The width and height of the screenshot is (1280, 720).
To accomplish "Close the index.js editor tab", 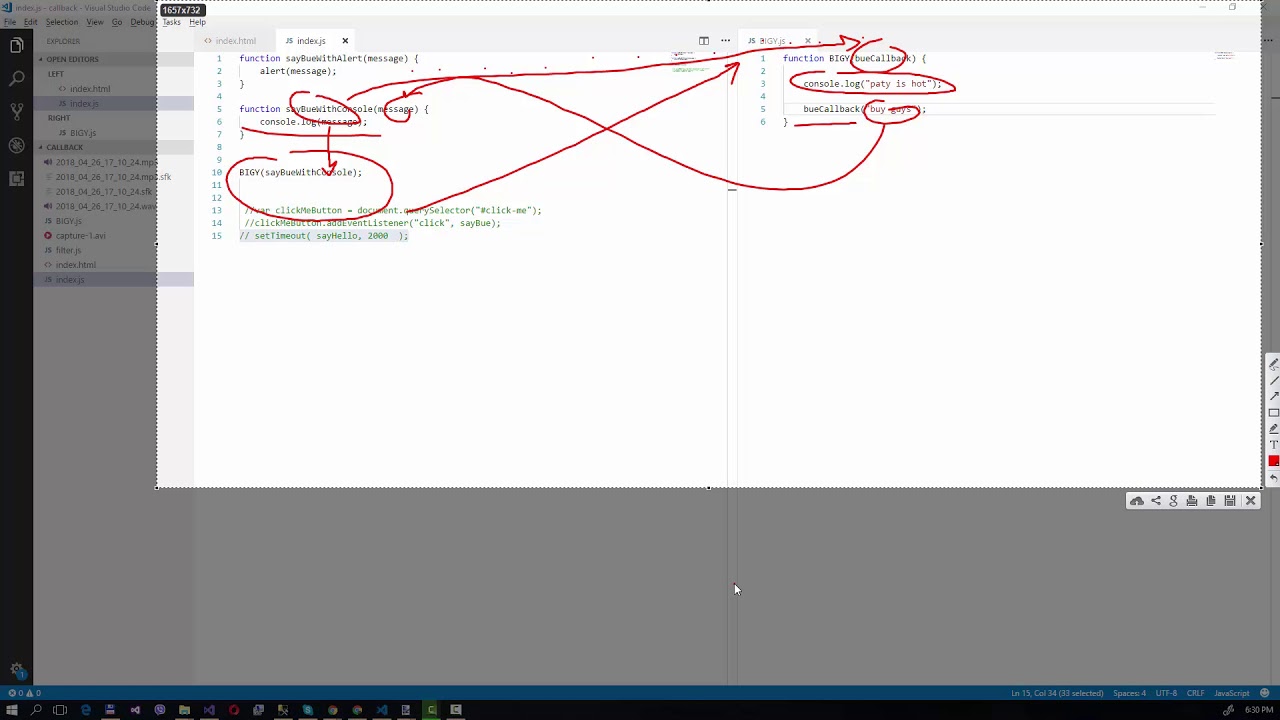I will click(x=345, y=41).
